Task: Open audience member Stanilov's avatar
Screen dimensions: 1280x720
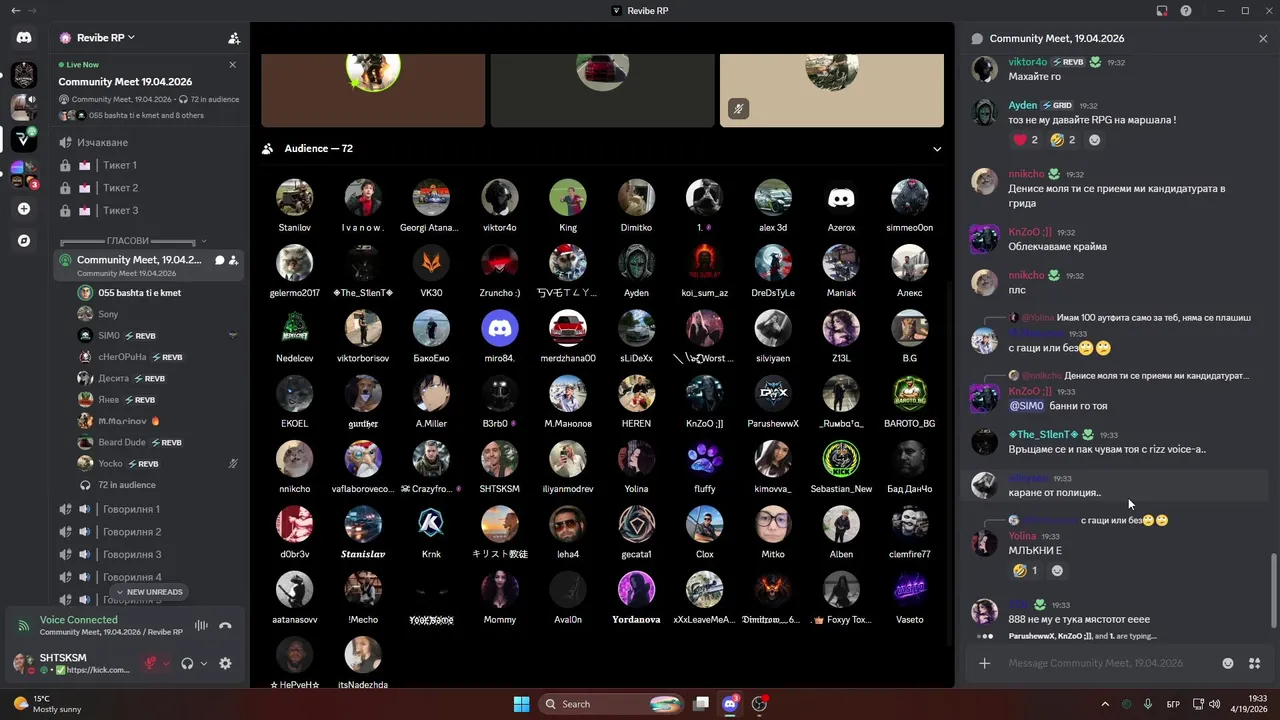Action: pos(294,197)
